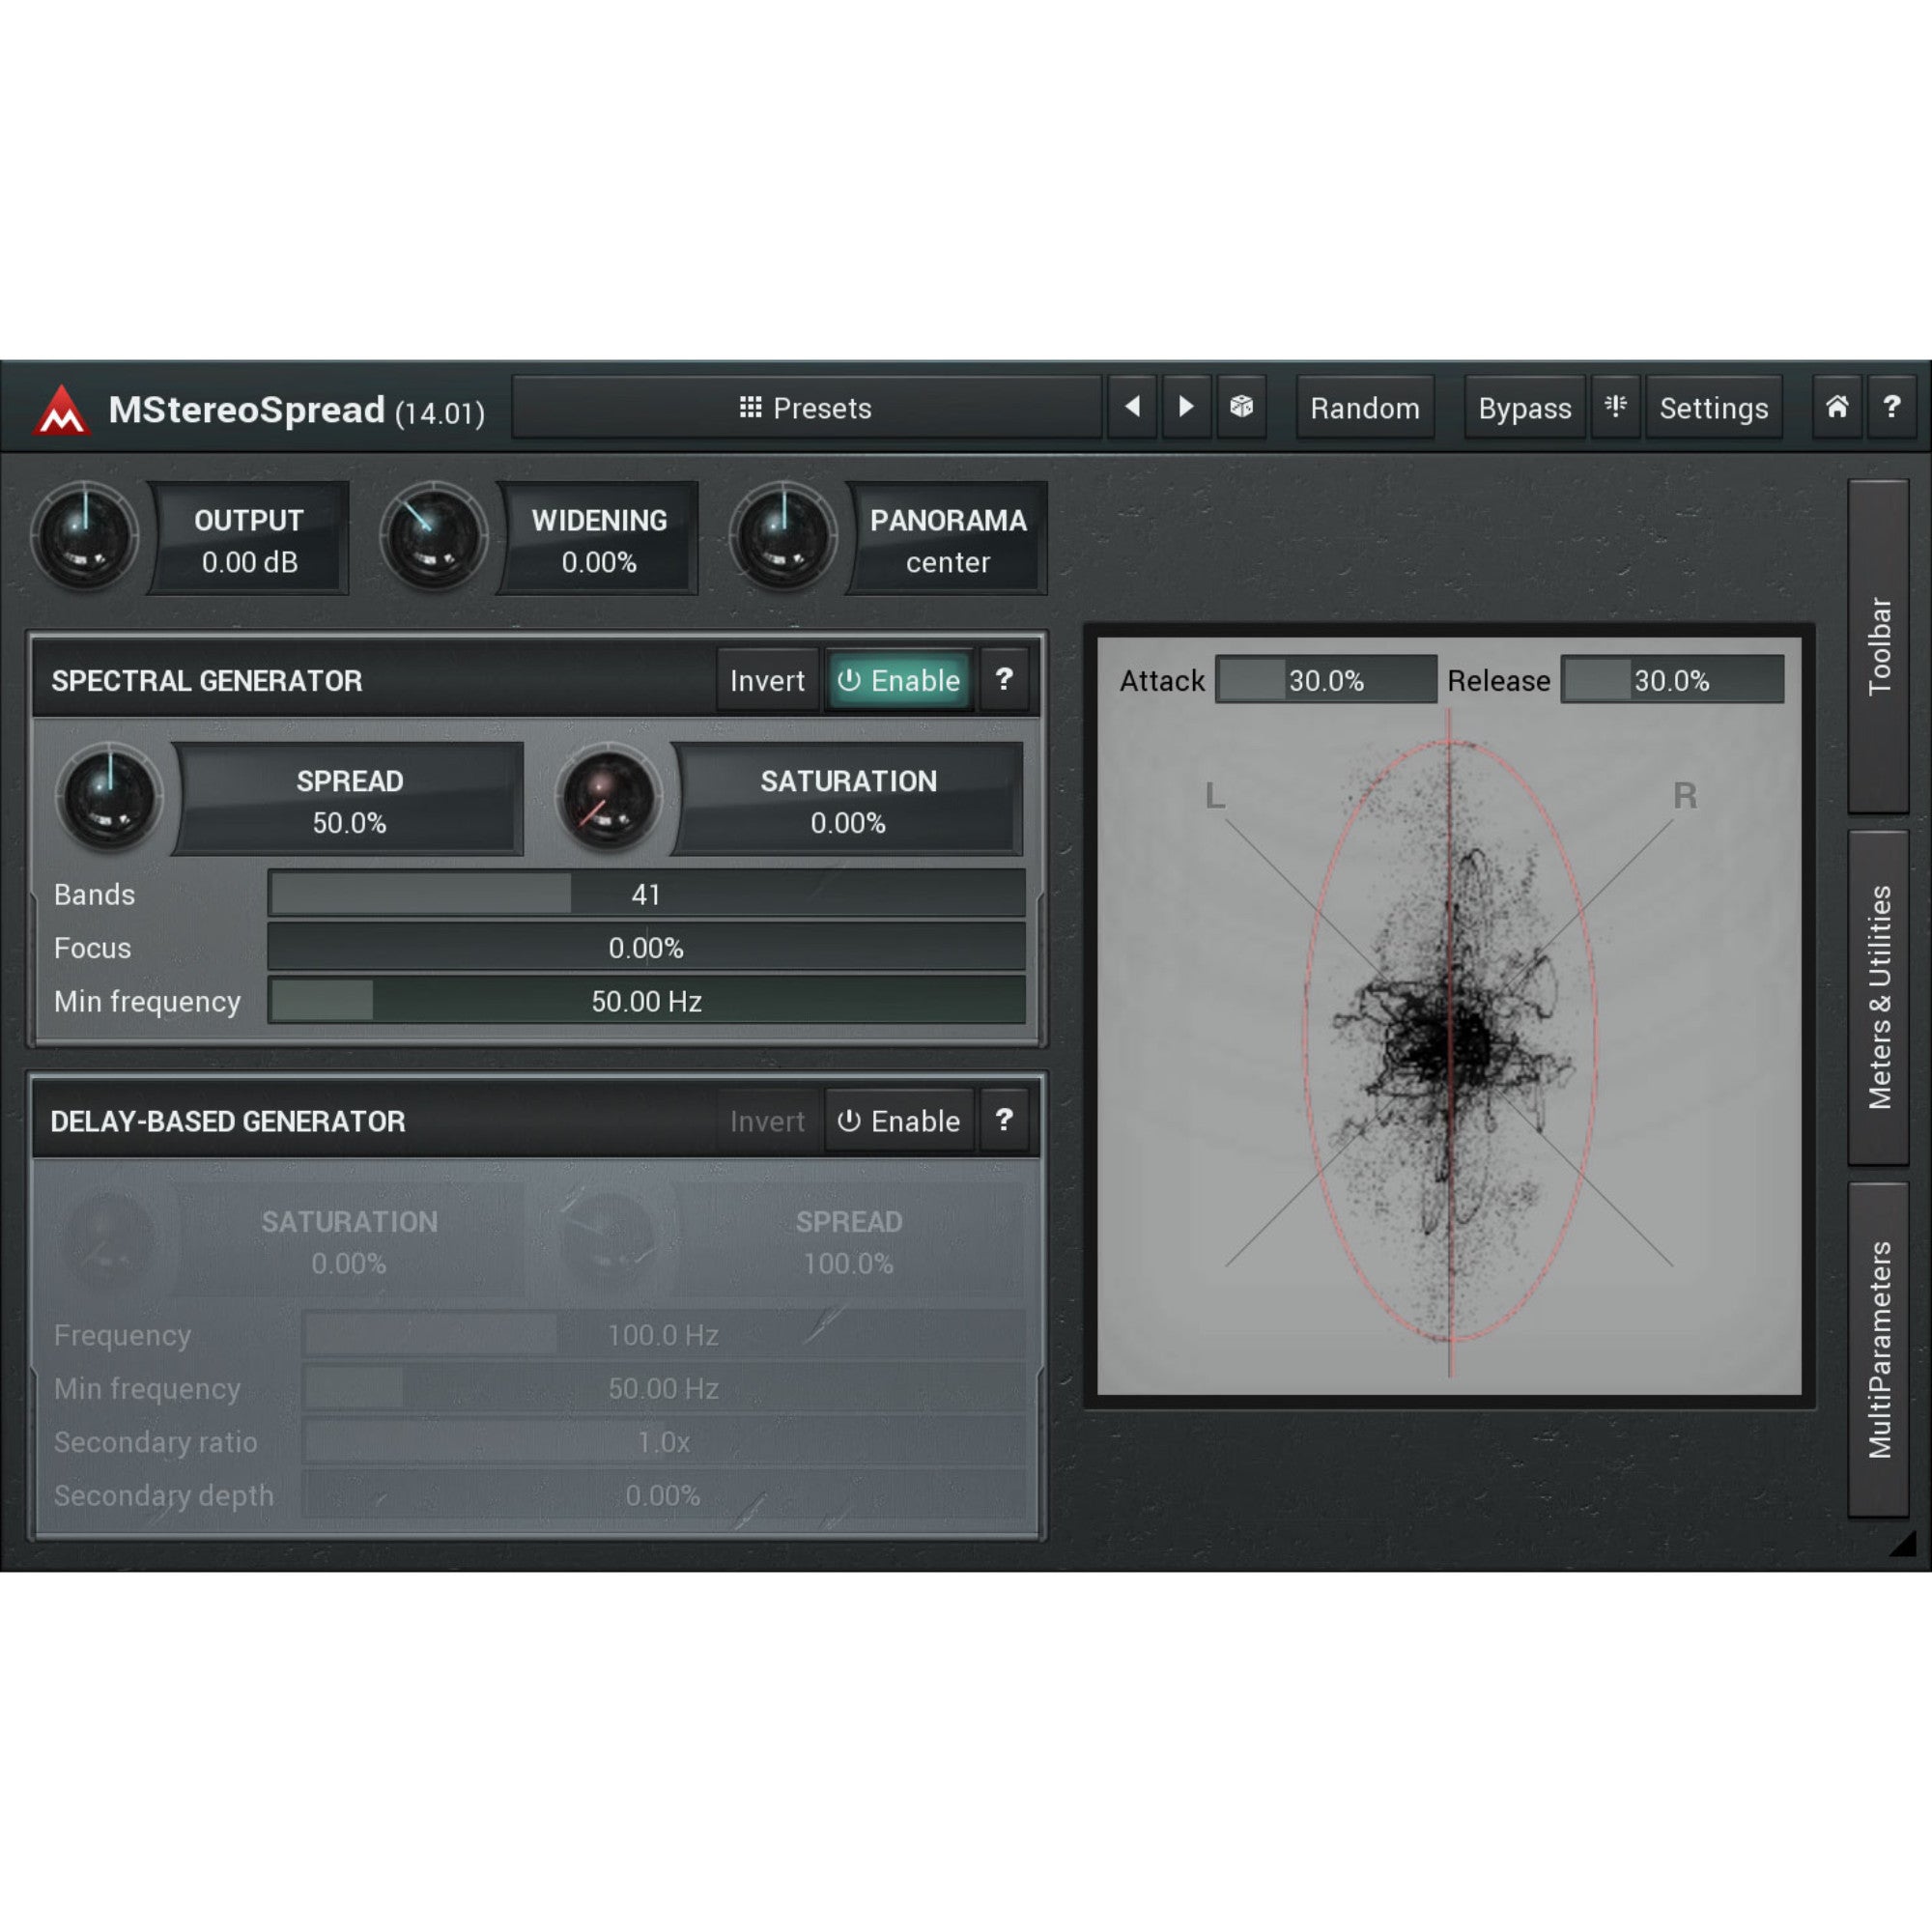Screen dimensions: 1932x1932
Task: Click the Focus slider showing 0.00%
Action: pyautogui.click(x=646, y=947)
